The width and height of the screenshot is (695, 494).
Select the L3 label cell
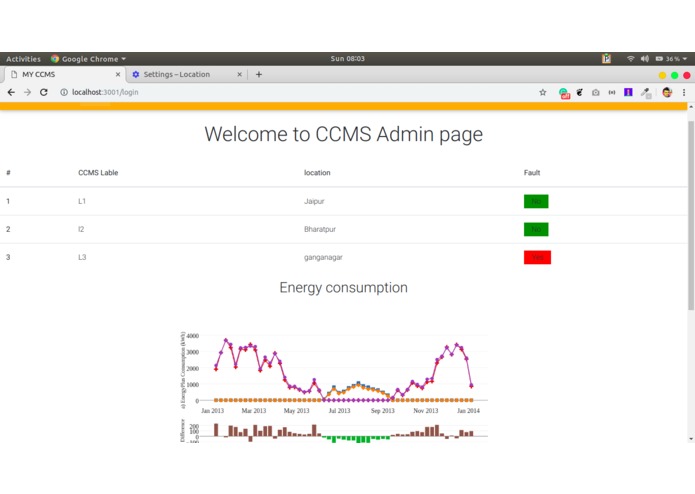pyautogui.click(x=82, y=257)
